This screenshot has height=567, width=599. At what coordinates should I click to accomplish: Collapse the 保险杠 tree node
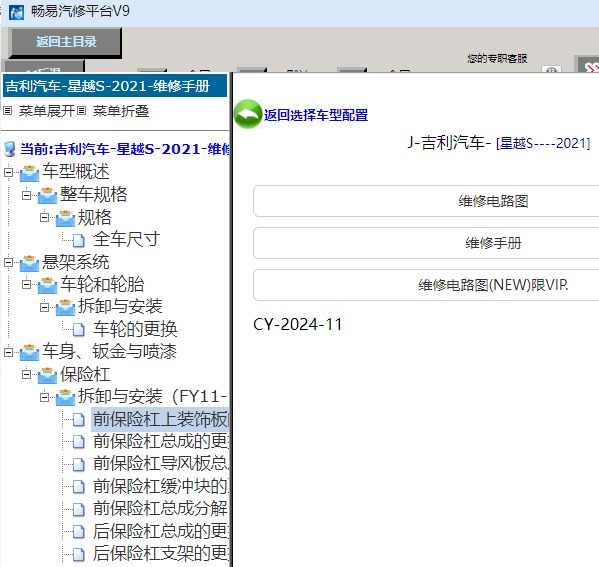coord(26,374)
